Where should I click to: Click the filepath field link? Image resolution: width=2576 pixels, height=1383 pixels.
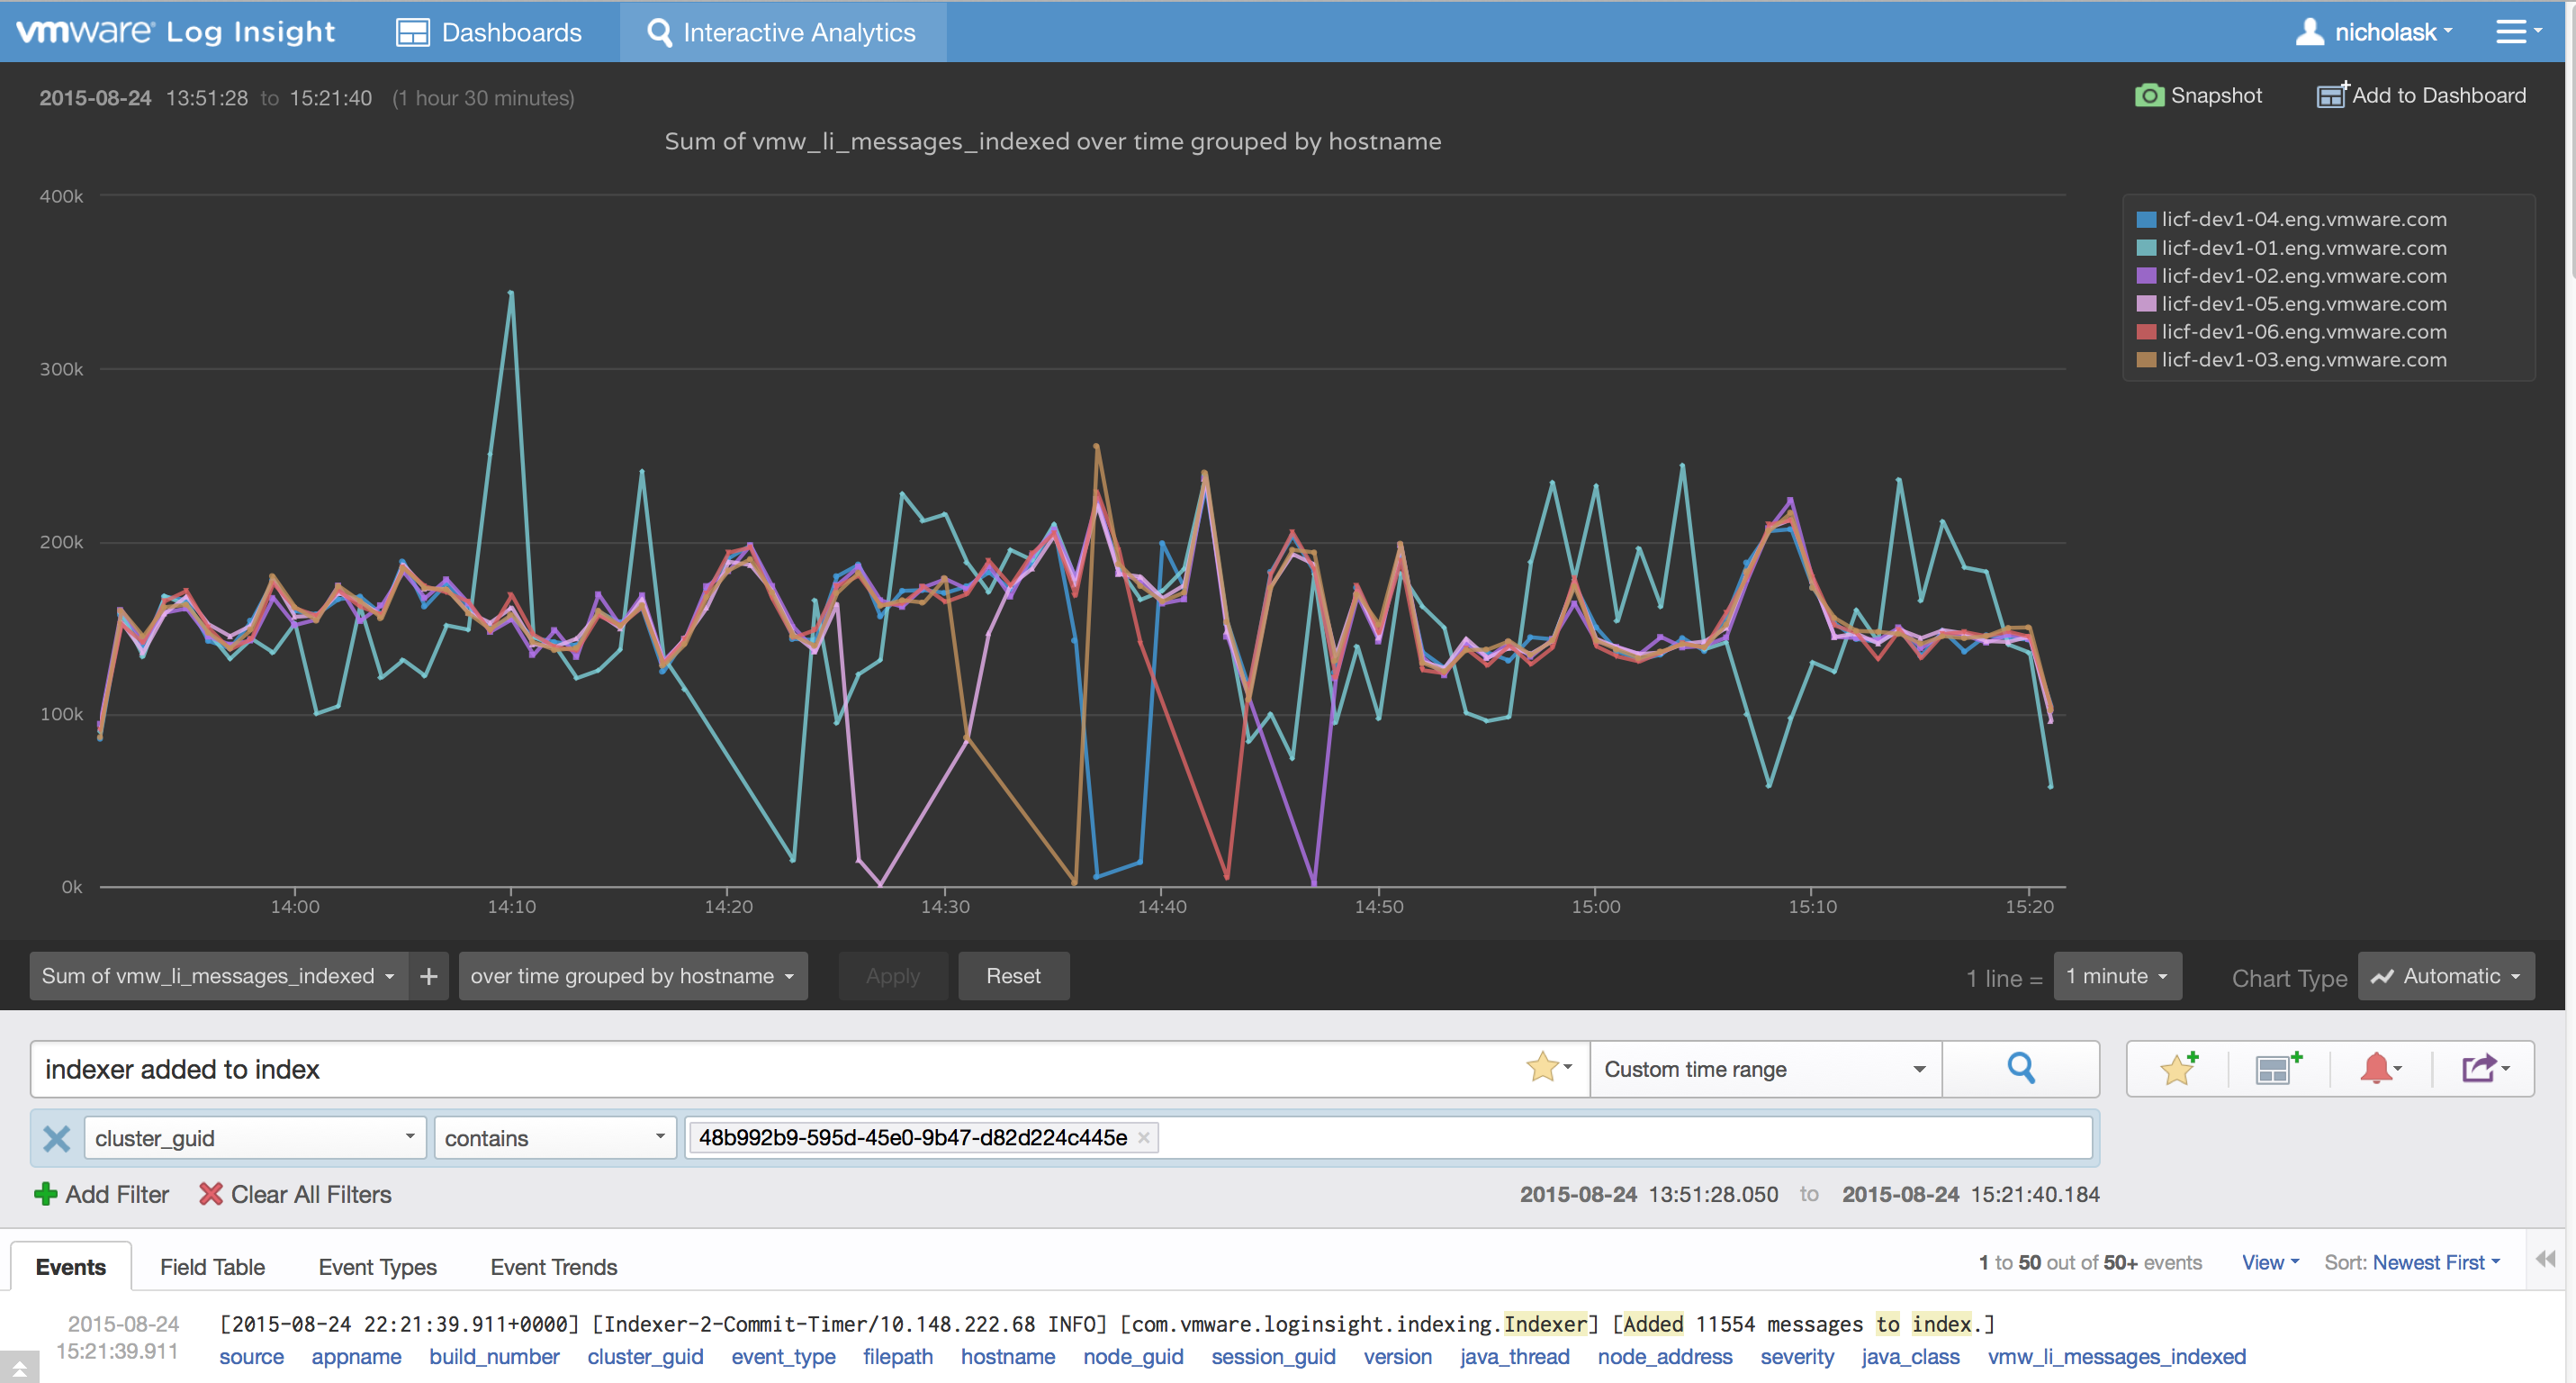(898, 1356)
